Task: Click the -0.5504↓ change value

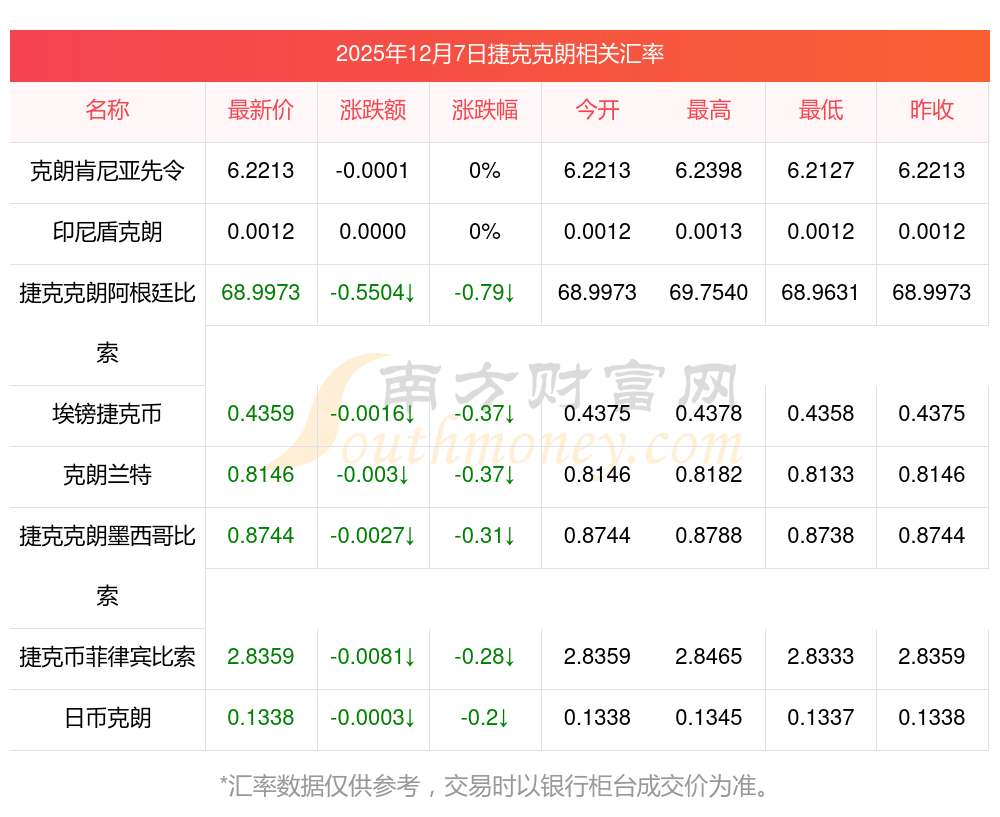Action: coord(372,293)
